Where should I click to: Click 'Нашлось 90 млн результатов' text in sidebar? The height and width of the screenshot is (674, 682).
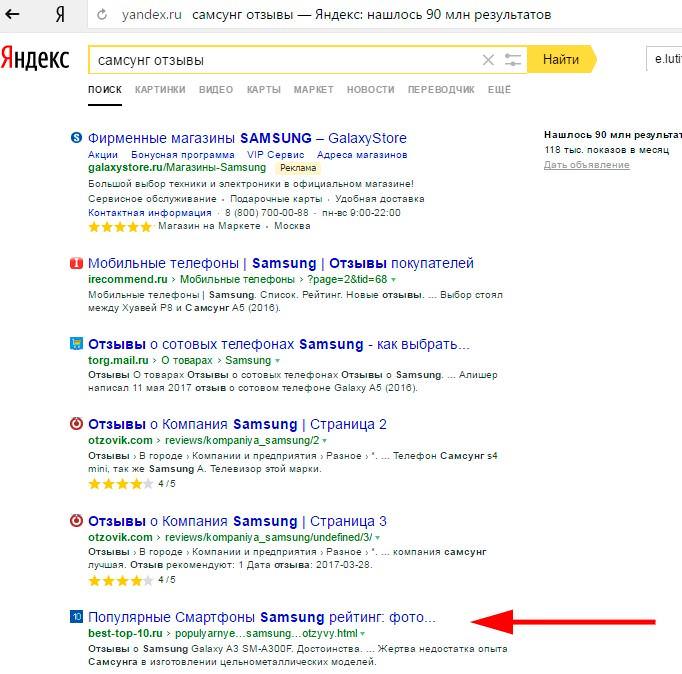[x=613, y=135]
